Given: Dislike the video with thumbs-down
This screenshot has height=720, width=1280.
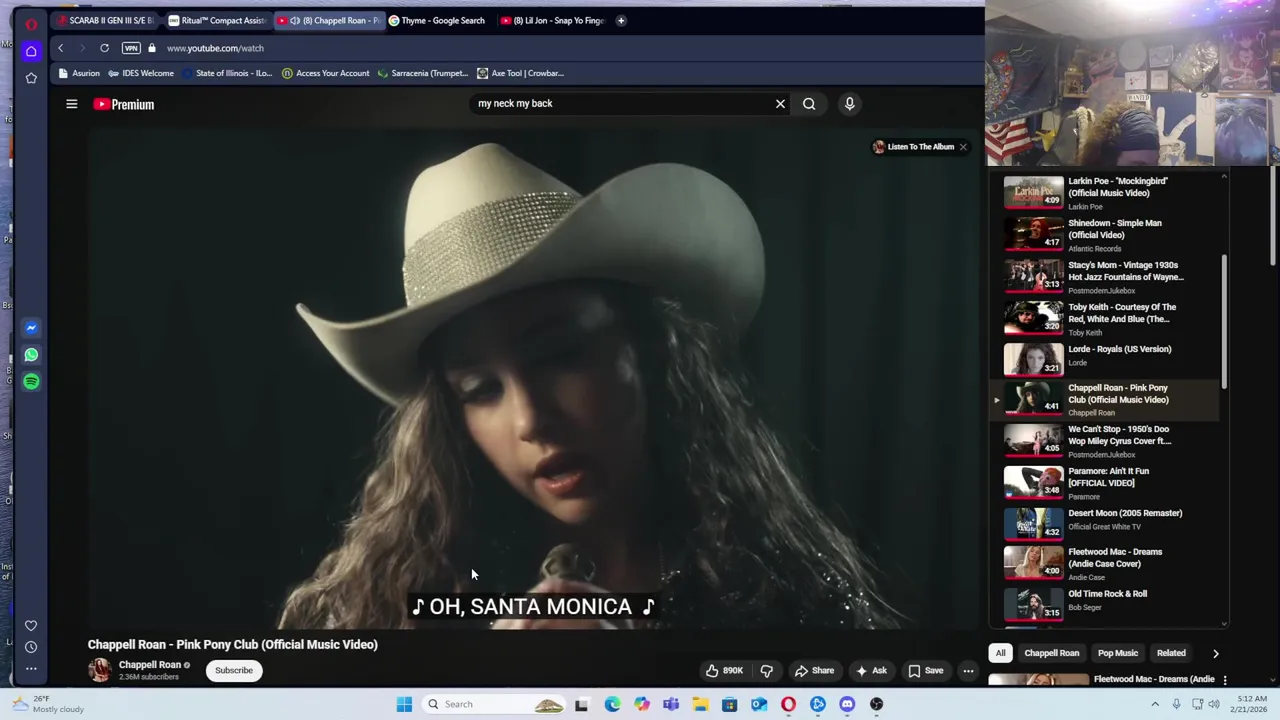Looking at the screenshot, I should point(766,671).
